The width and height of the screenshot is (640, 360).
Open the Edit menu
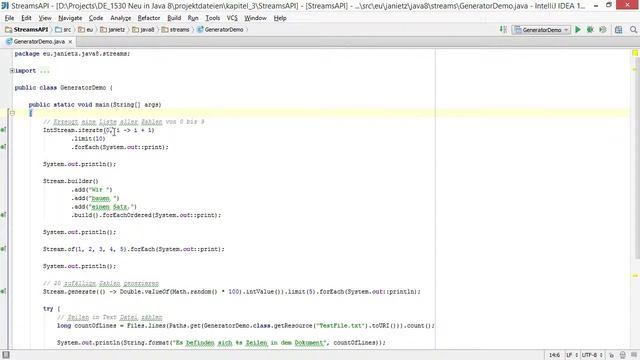tap(26, 18)
